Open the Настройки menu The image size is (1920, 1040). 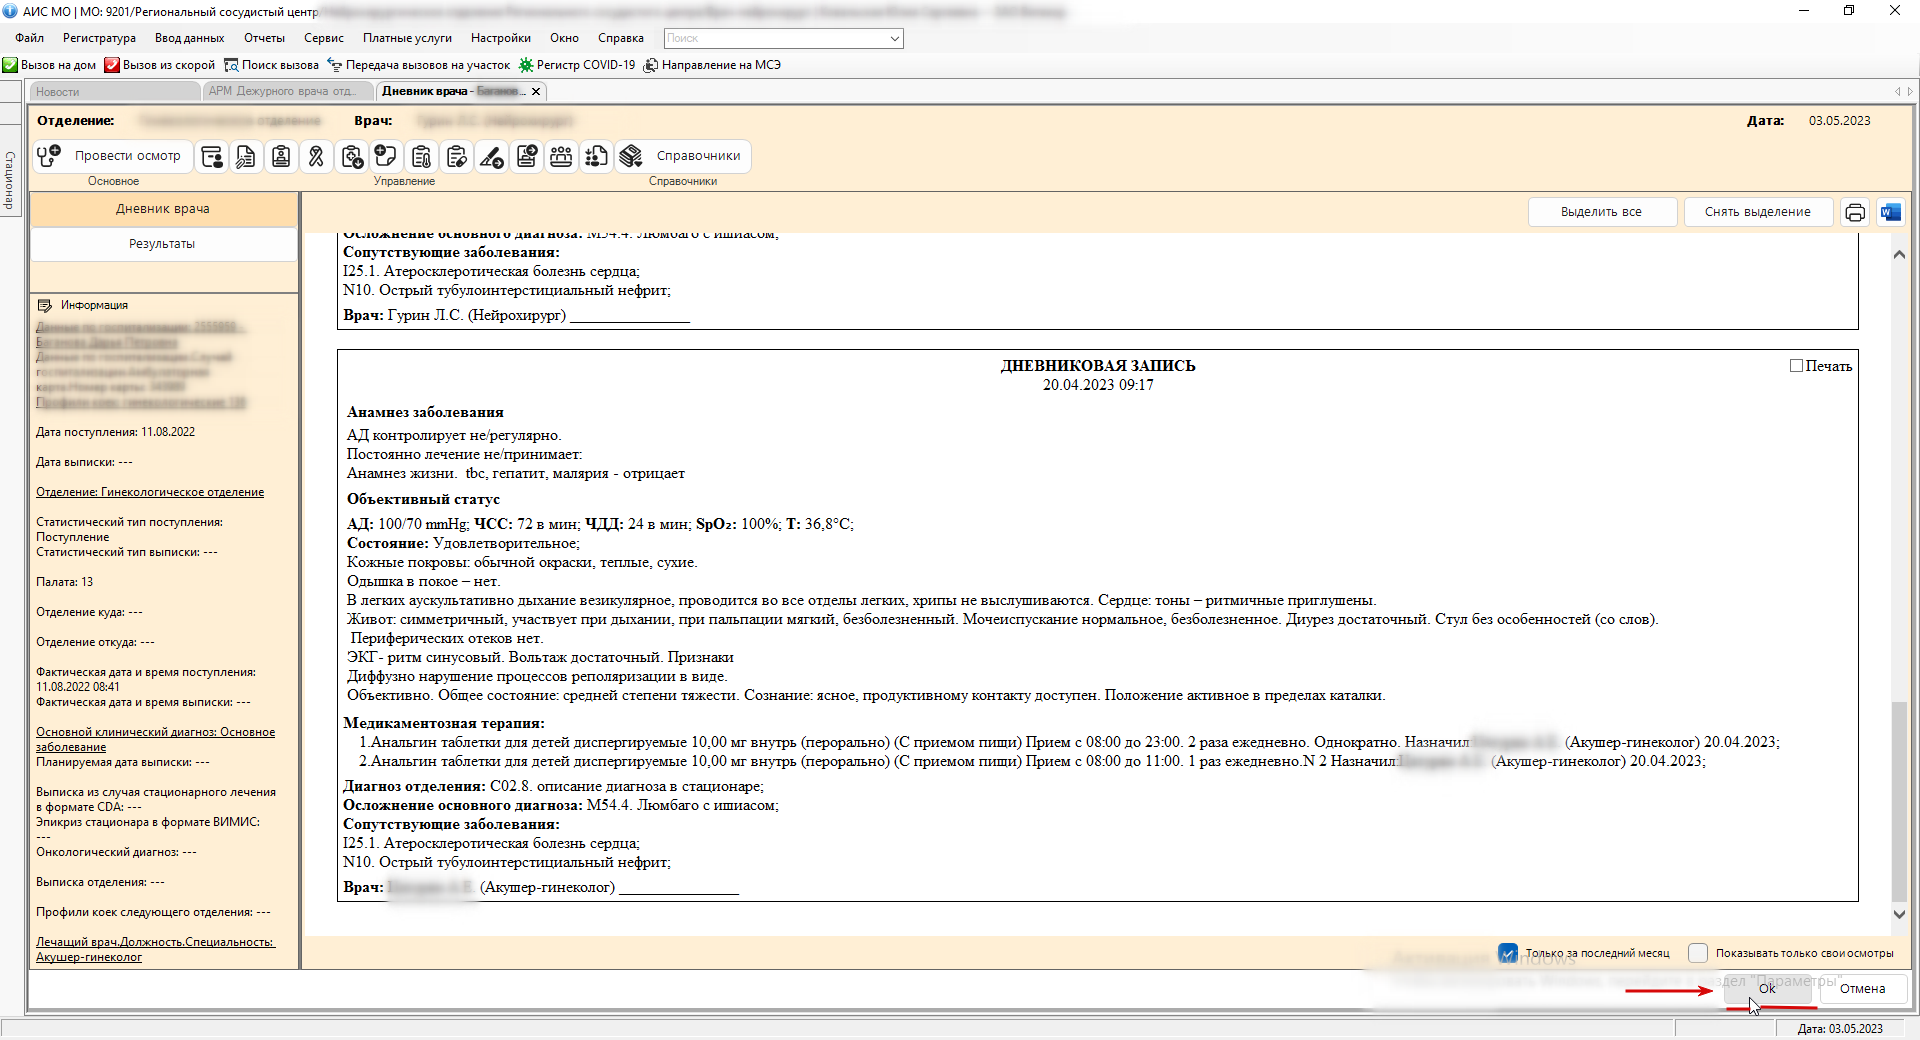point(501,38)
